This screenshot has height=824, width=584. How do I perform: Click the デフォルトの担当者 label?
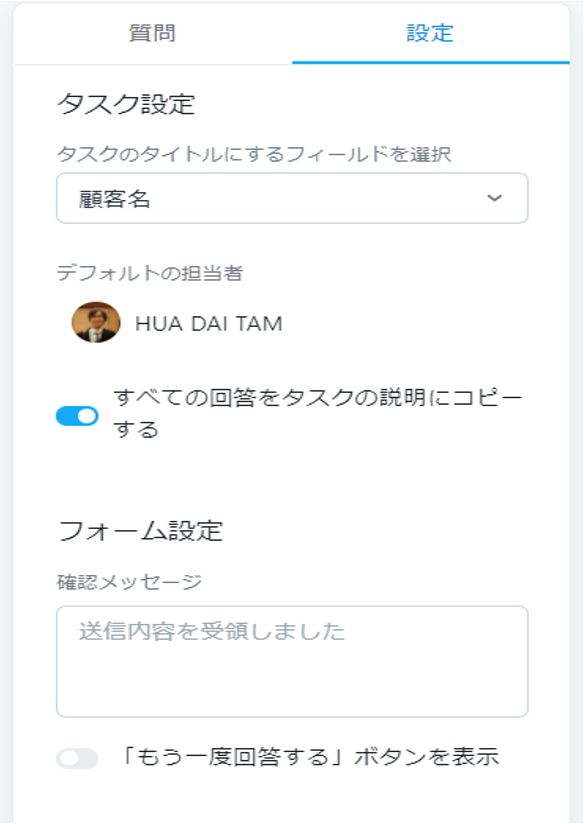[x=150, y=273]
